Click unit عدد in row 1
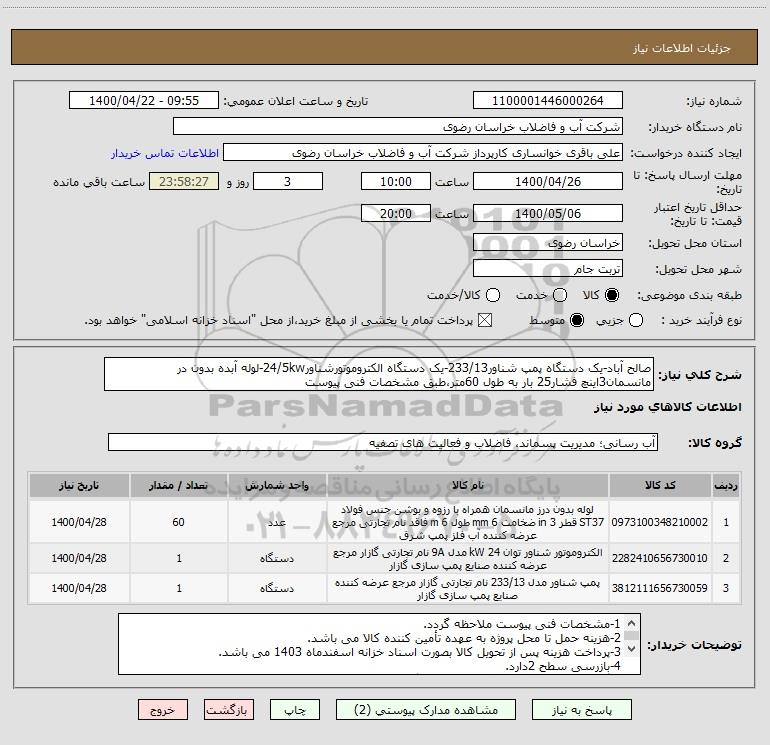 (x=277, y=522)
